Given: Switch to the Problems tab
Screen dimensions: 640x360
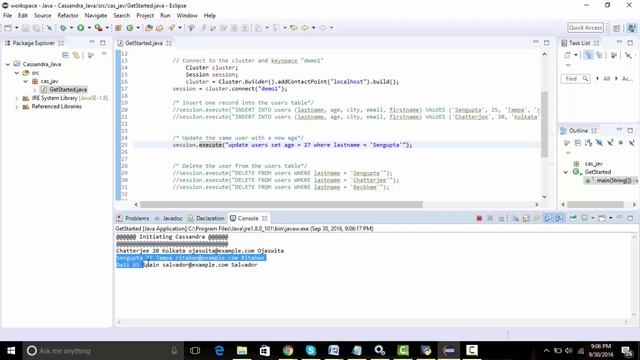Looking at the screenshot, I should tap(133, 218).
